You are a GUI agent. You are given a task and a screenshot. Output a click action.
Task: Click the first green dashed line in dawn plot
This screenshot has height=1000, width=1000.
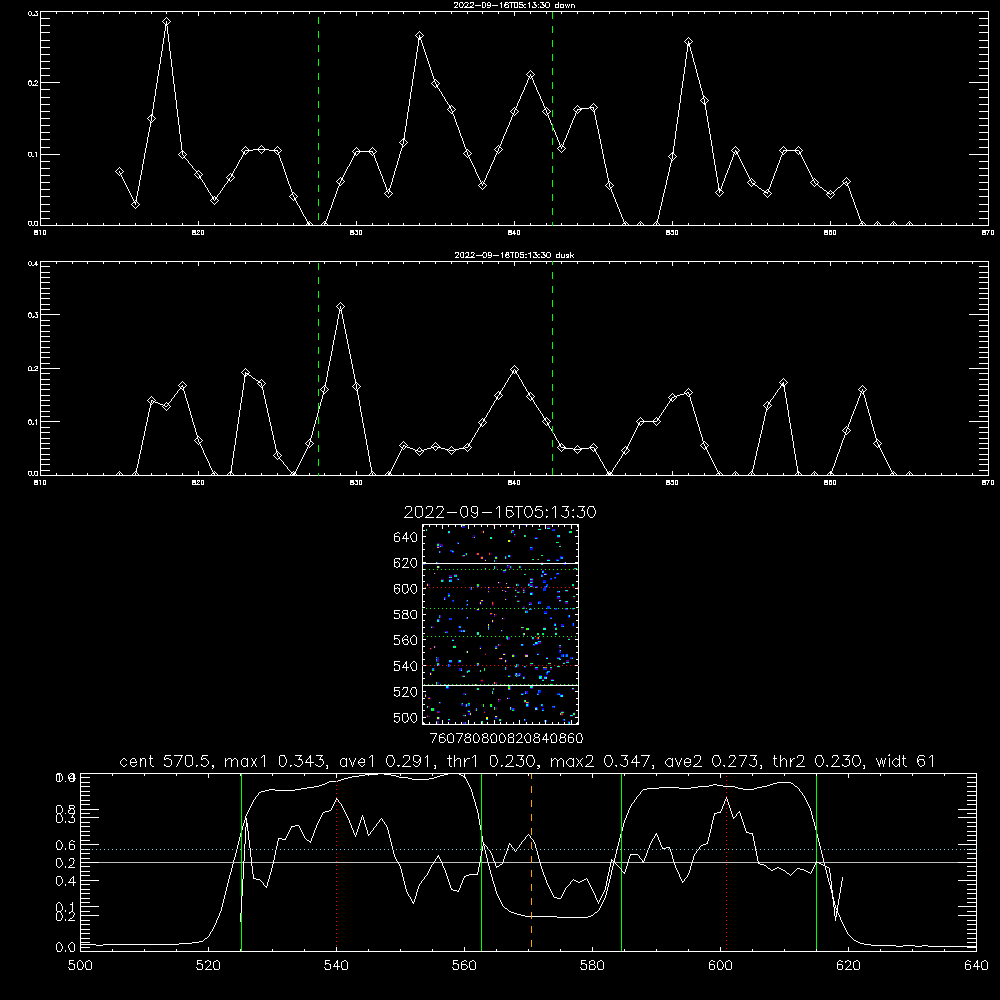point(318,118)
